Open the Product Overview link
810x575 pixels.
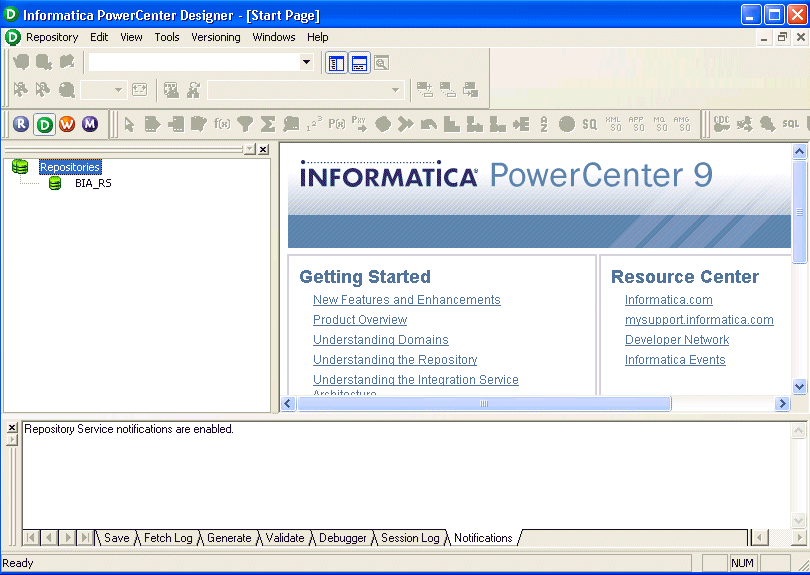pos(360,320)
